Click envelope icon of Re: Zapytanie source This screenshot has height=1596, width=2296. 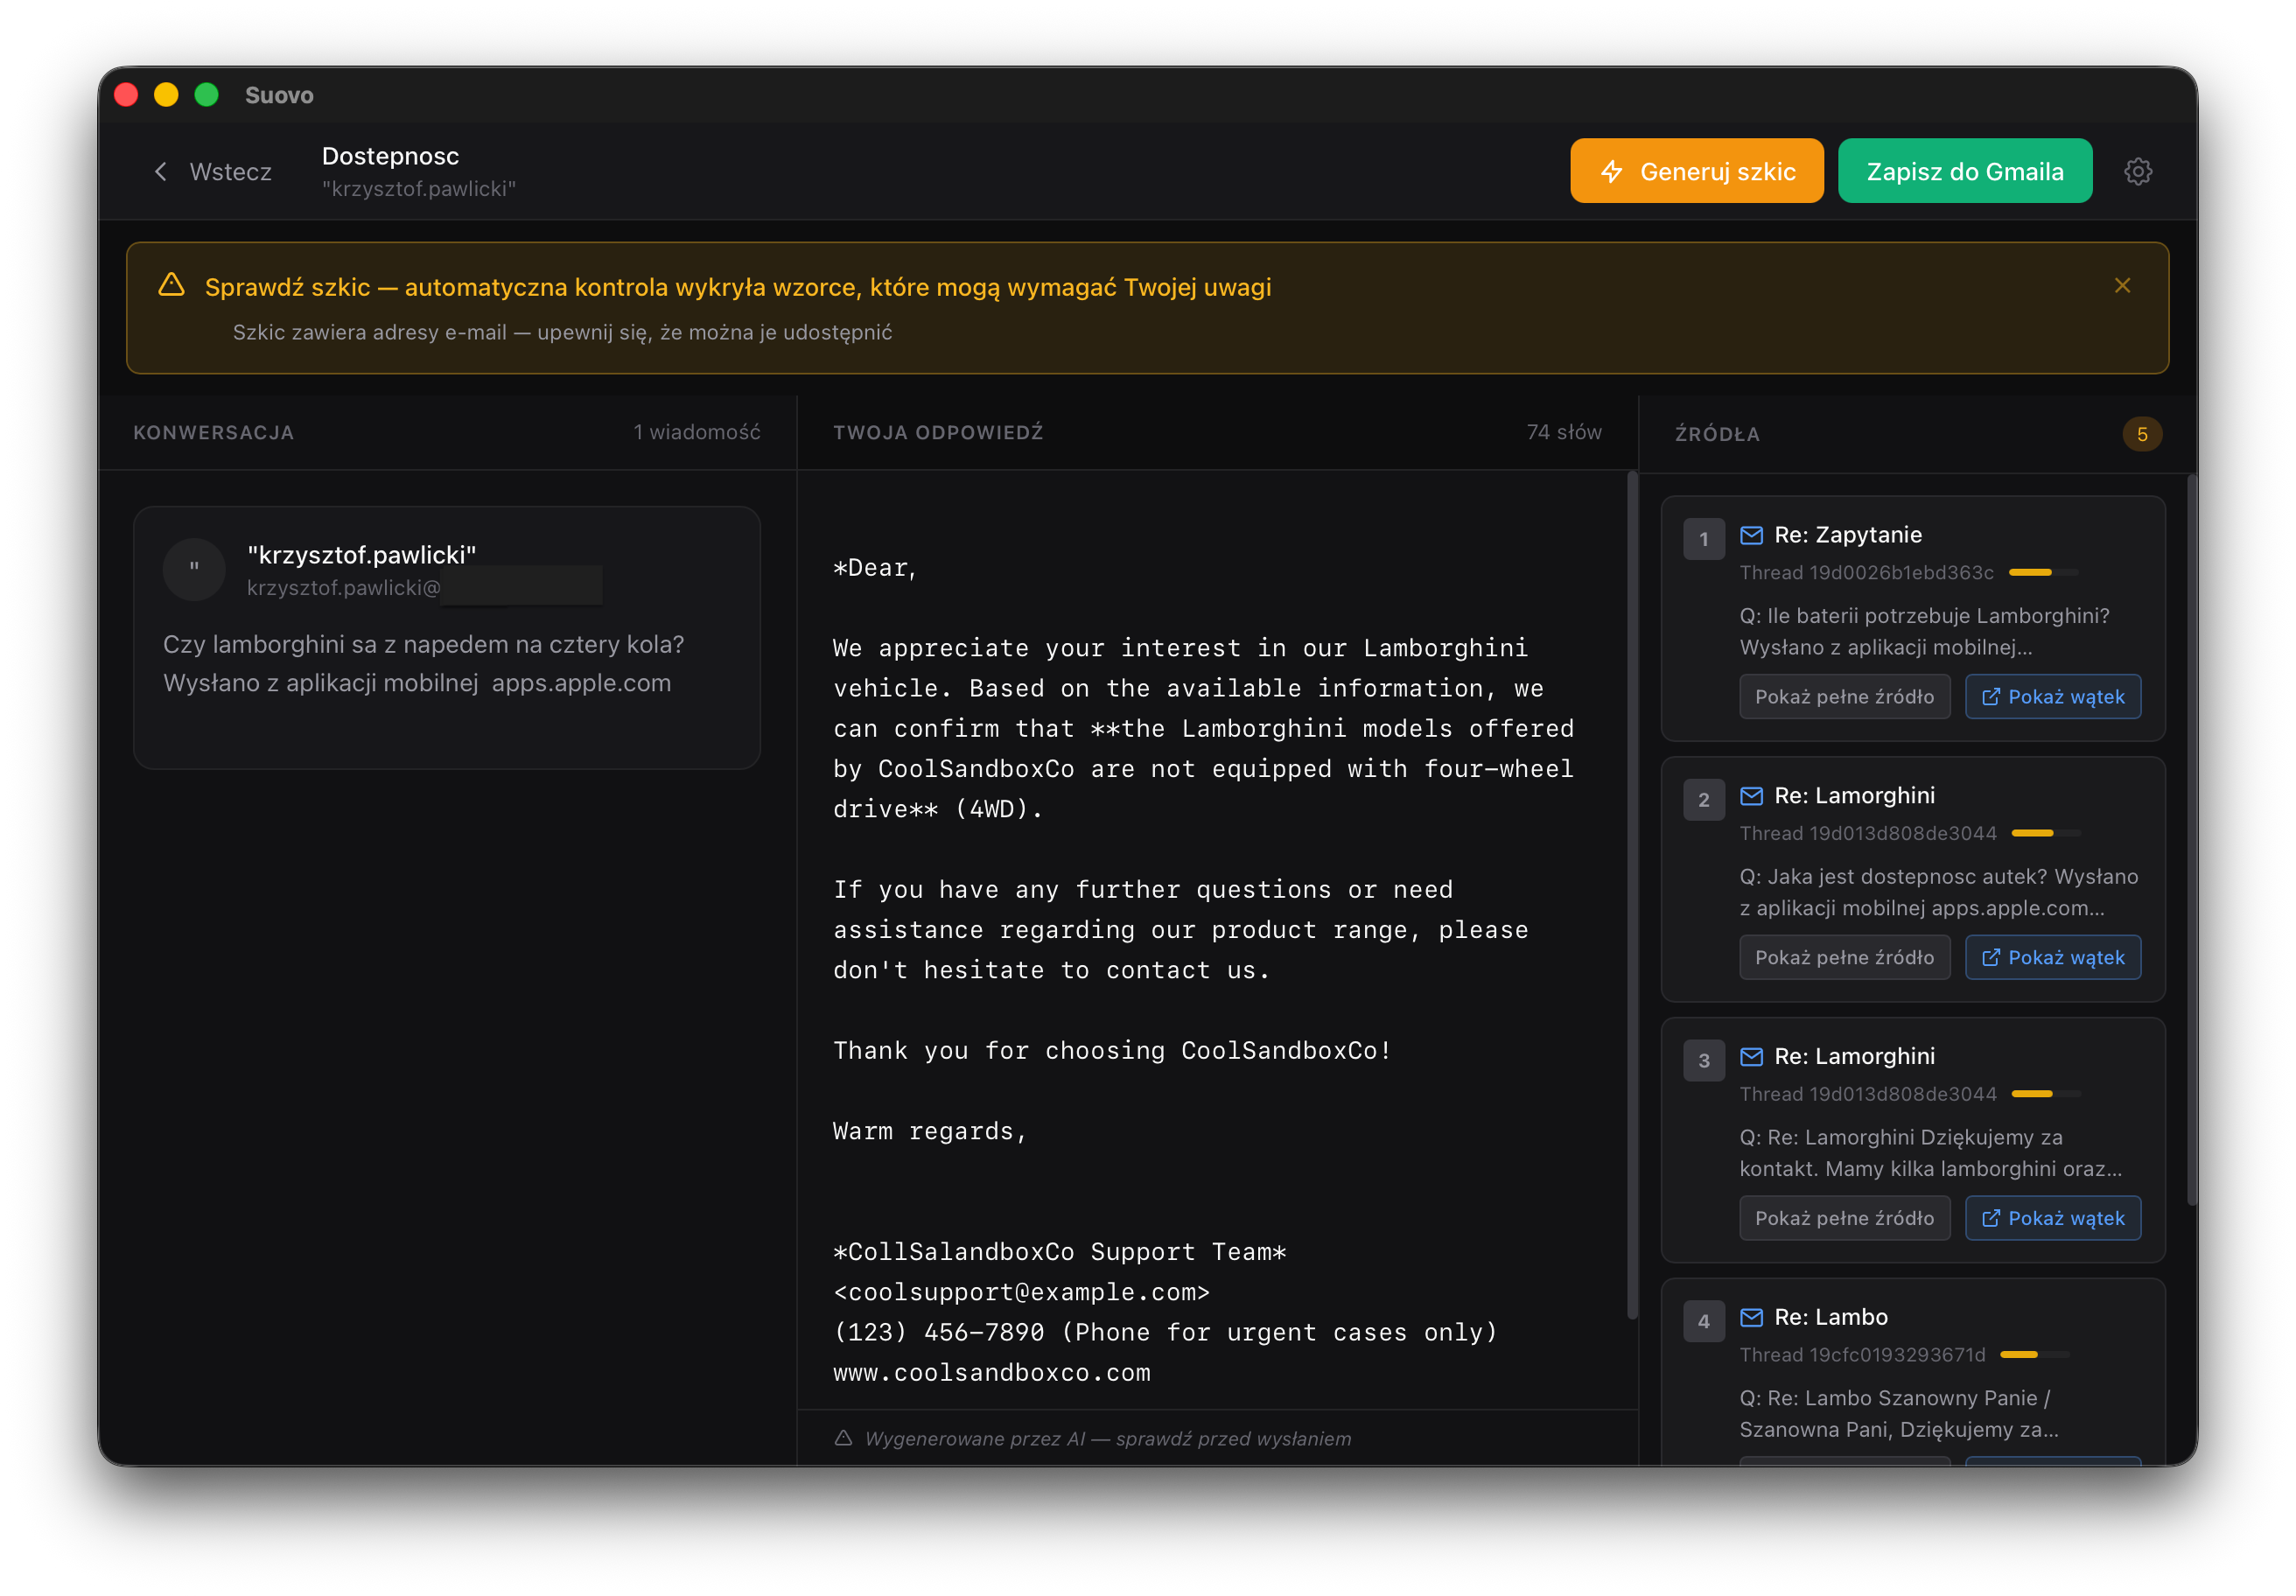(x=1751, y=535)
